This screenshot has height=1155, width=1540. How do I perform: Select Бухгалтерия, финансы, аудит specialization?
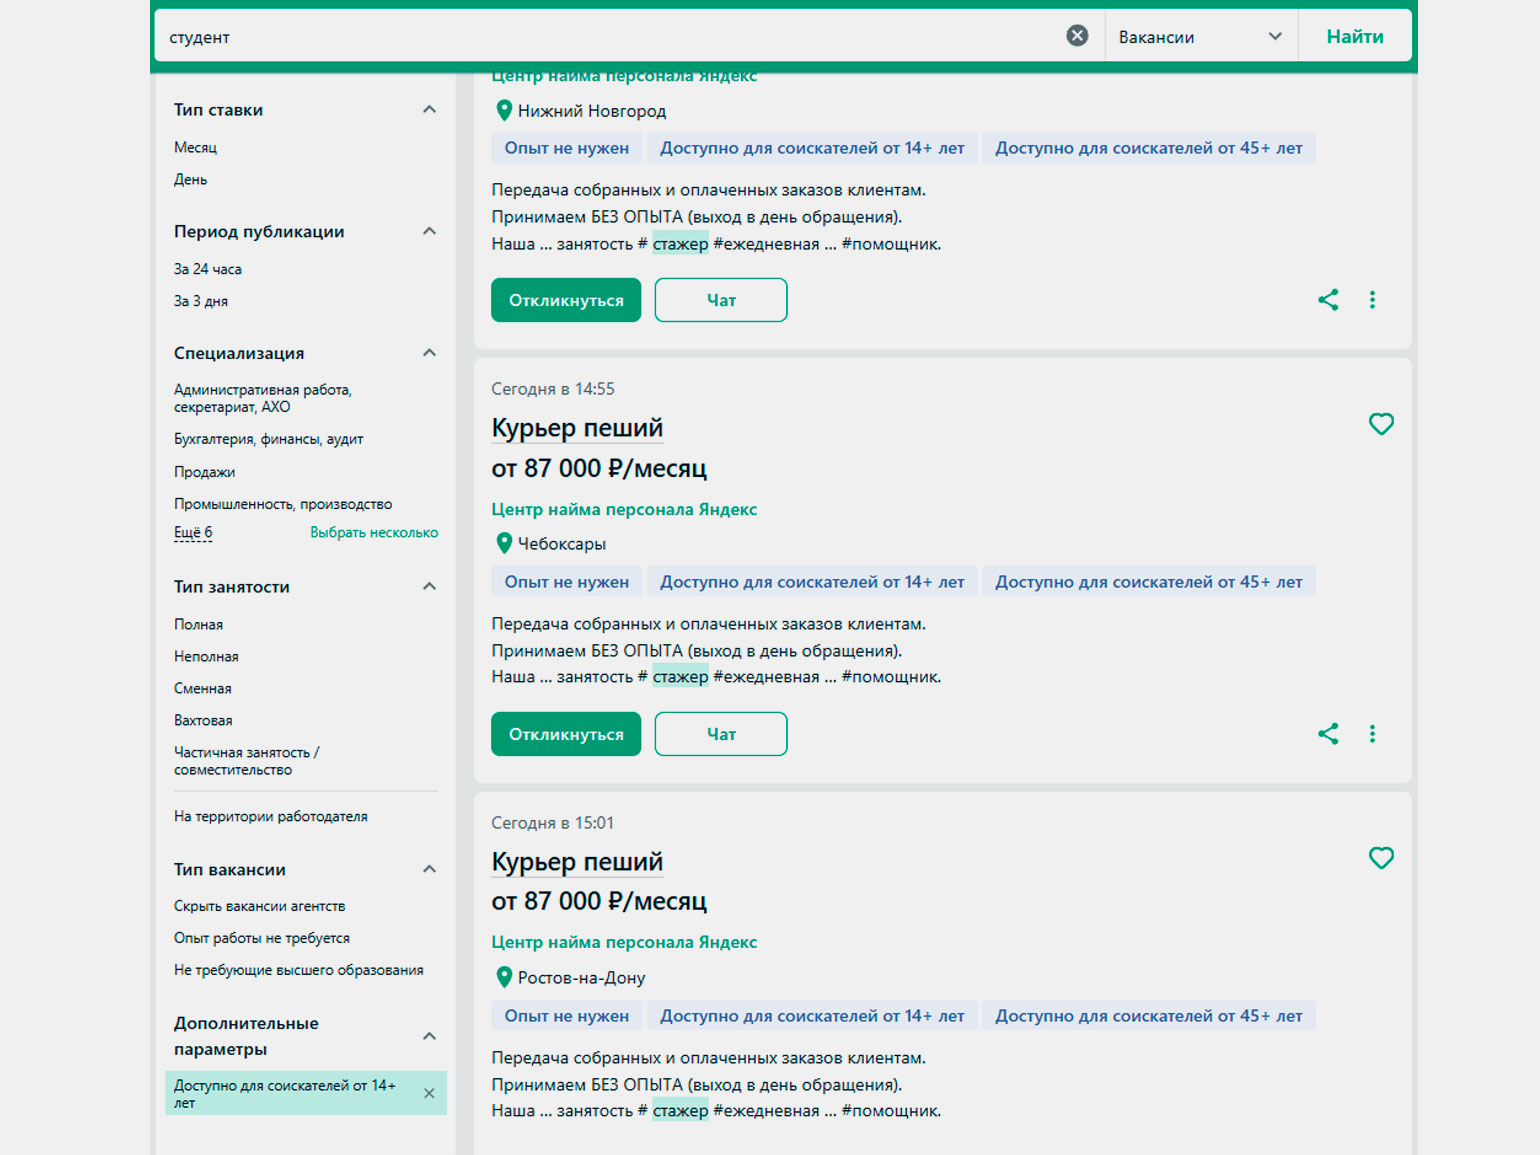click(x=268, y=439)
